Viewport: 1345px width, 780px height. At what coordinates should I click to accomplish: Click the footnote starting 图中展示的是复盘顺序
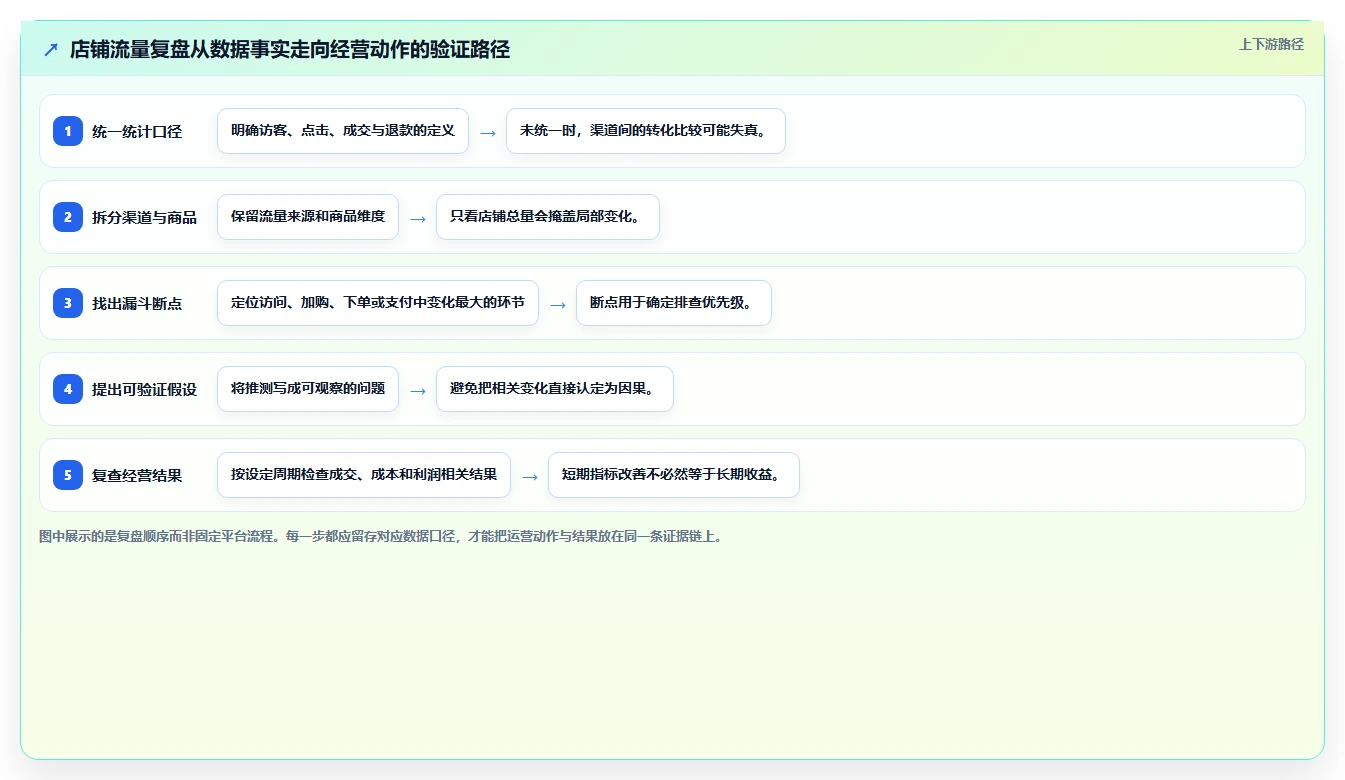pyautogui.click(x=381, y=536)
